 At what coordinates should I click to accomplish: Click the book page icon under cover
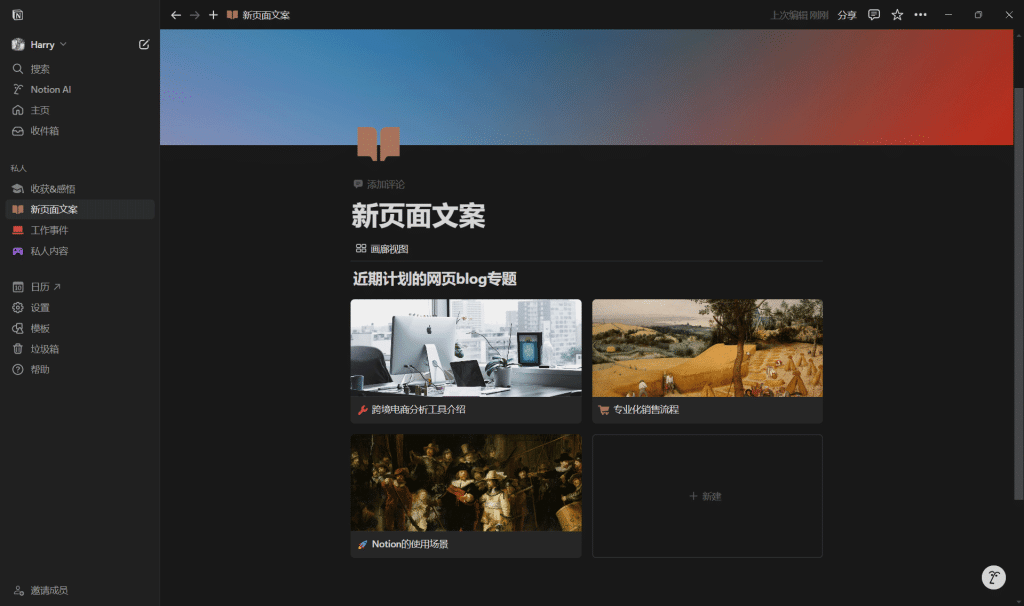pyautogui.click(x=378, y=144)
